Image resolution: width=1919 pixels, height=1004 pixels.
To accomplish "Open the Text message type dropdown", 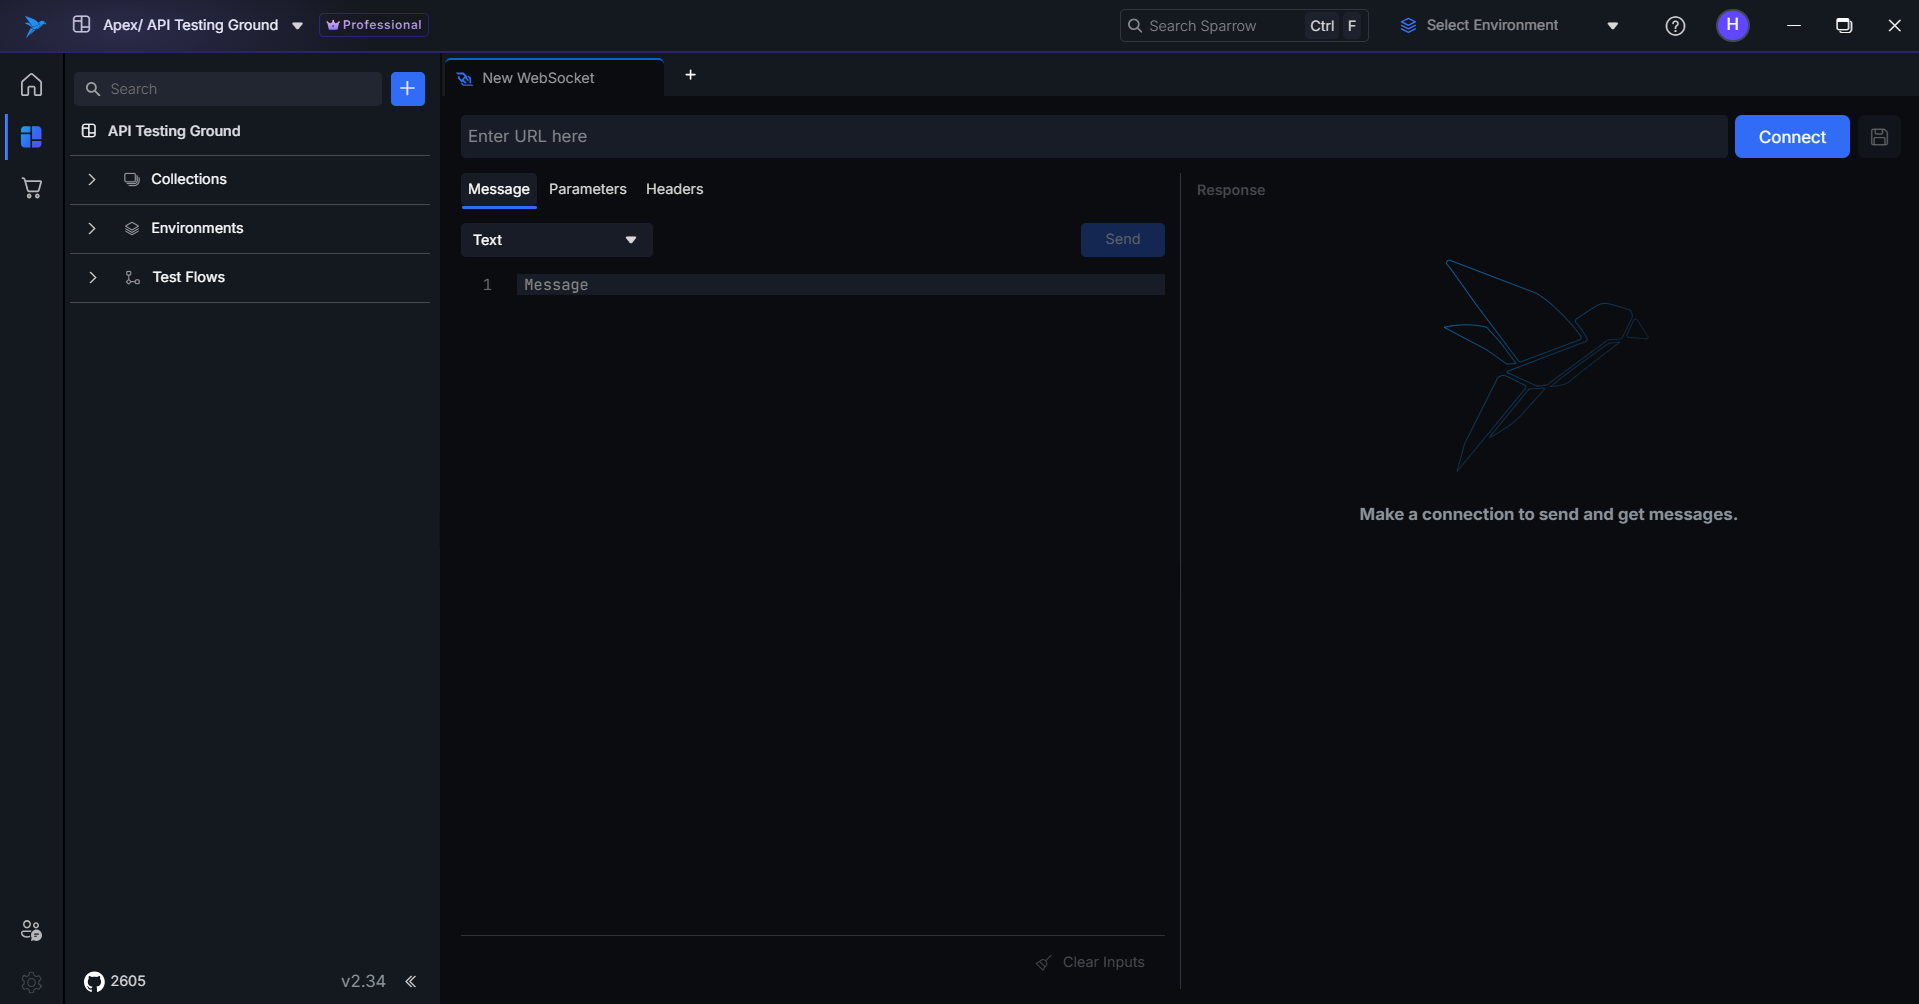I will [556, 240].
